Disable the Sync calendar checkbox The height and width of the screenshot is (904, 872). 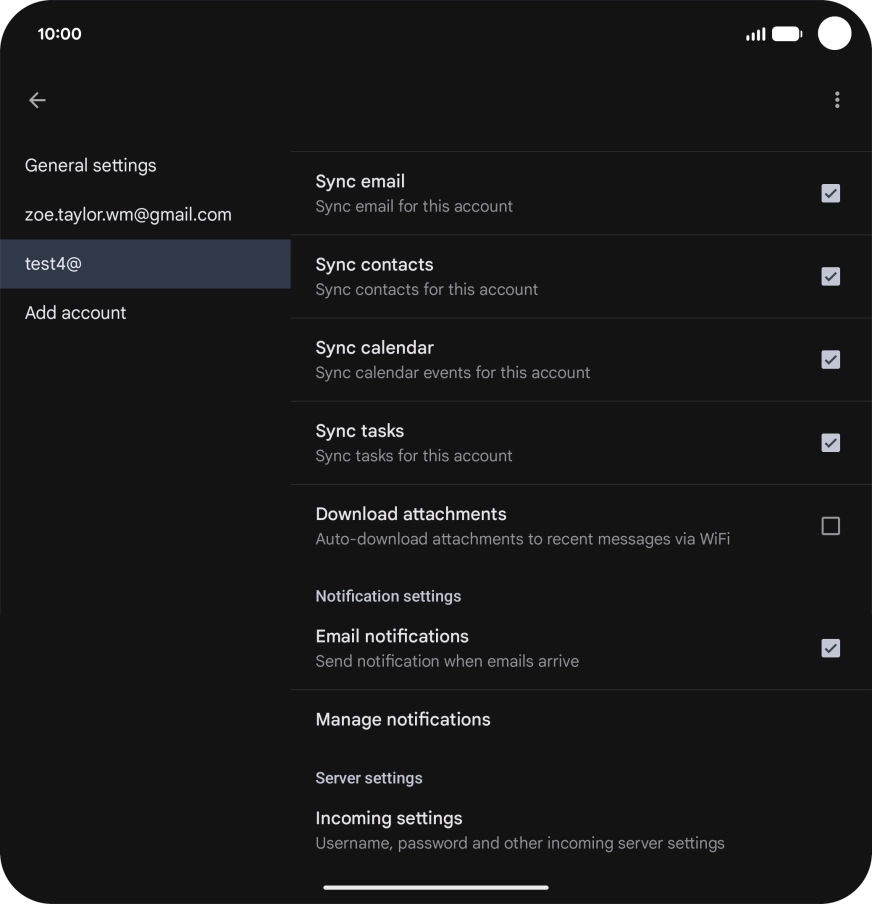pyautogui.click(x=830, y=360)
